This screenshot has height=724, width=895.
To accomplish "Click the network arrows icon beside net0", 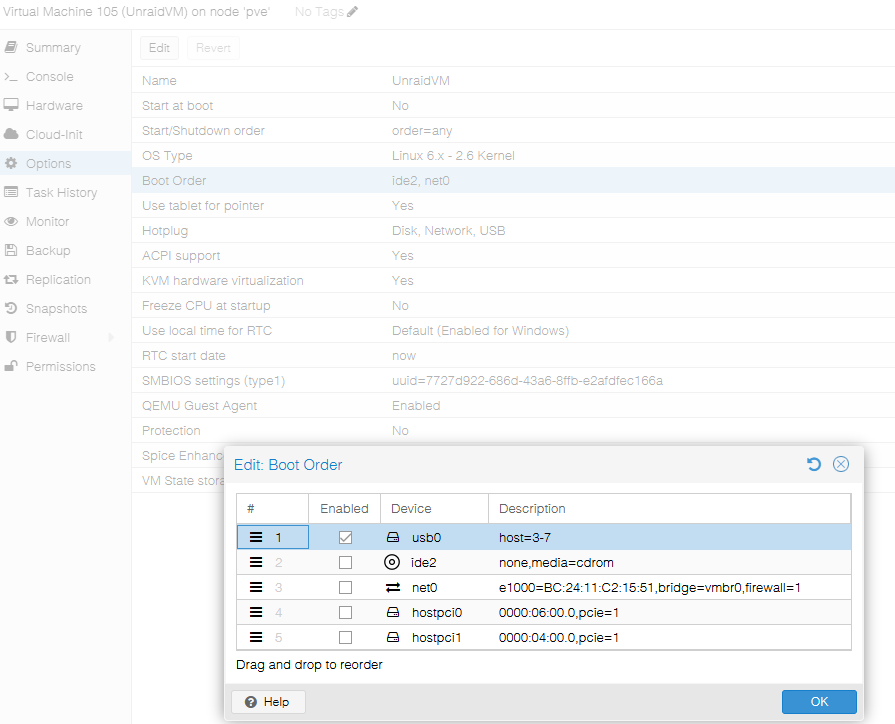I will 393,588.
